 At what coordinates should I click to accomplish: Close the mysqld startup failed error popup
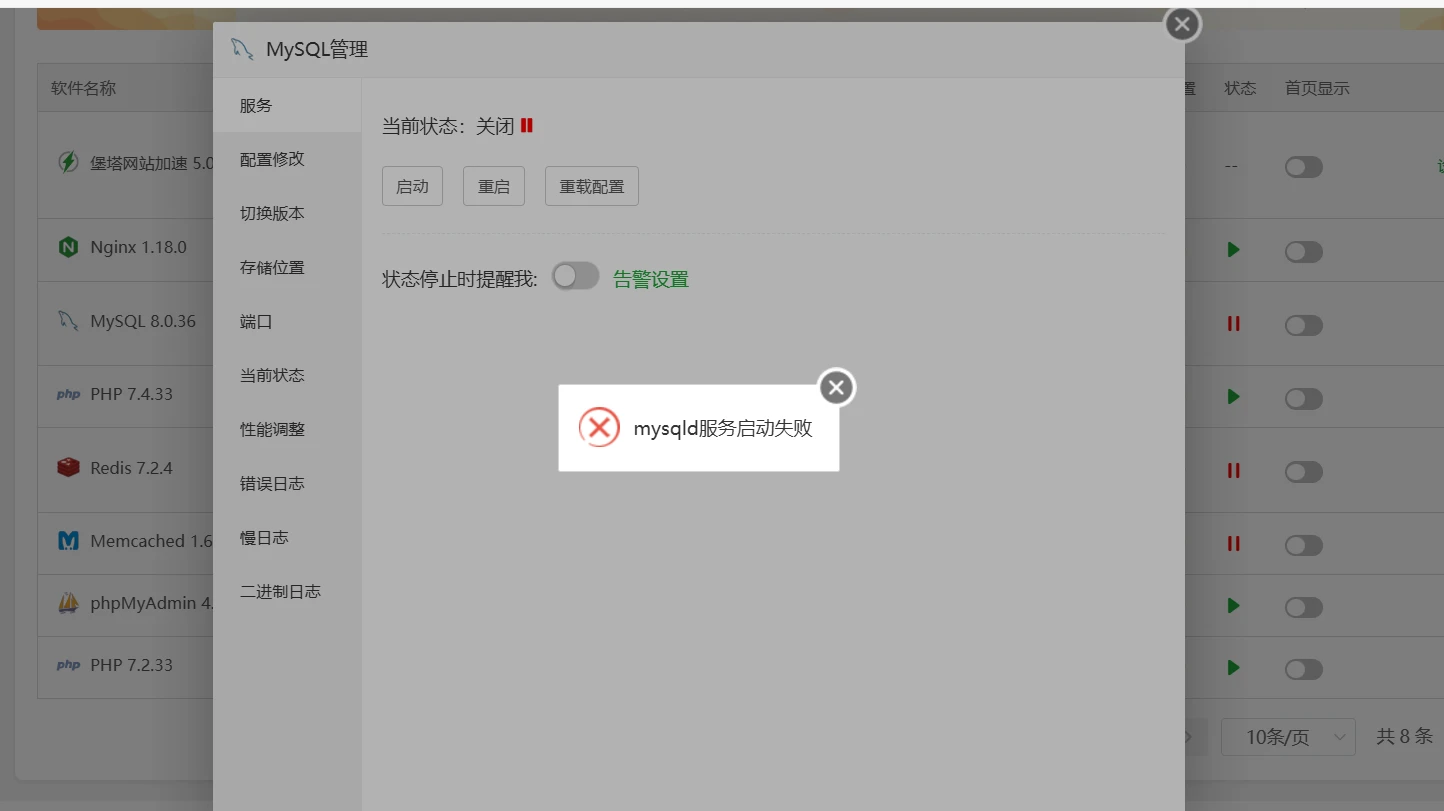click(x=836, y=388)
